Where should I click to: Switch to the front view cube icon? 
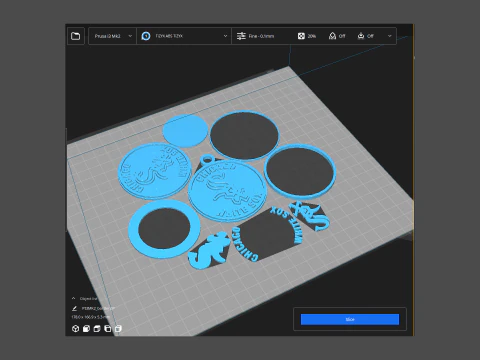click(x=86, y=329)
